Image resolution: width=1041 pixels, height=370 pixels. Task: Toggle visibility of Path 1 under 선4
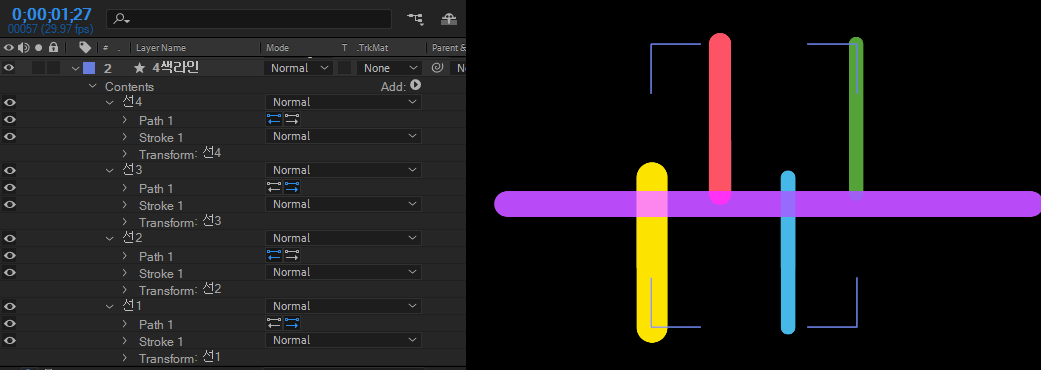(x=9, y=120)
